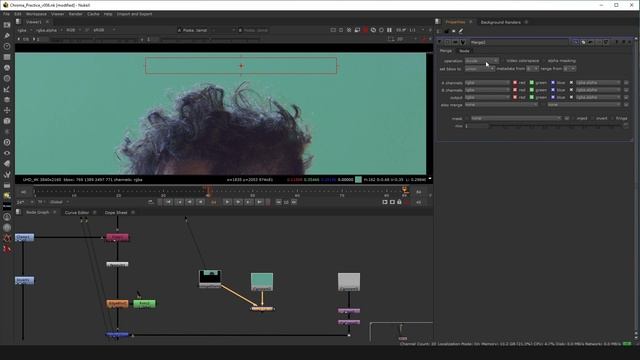Play the timeline backward
This screenshot has width=640, height=360.
point(200,202)
